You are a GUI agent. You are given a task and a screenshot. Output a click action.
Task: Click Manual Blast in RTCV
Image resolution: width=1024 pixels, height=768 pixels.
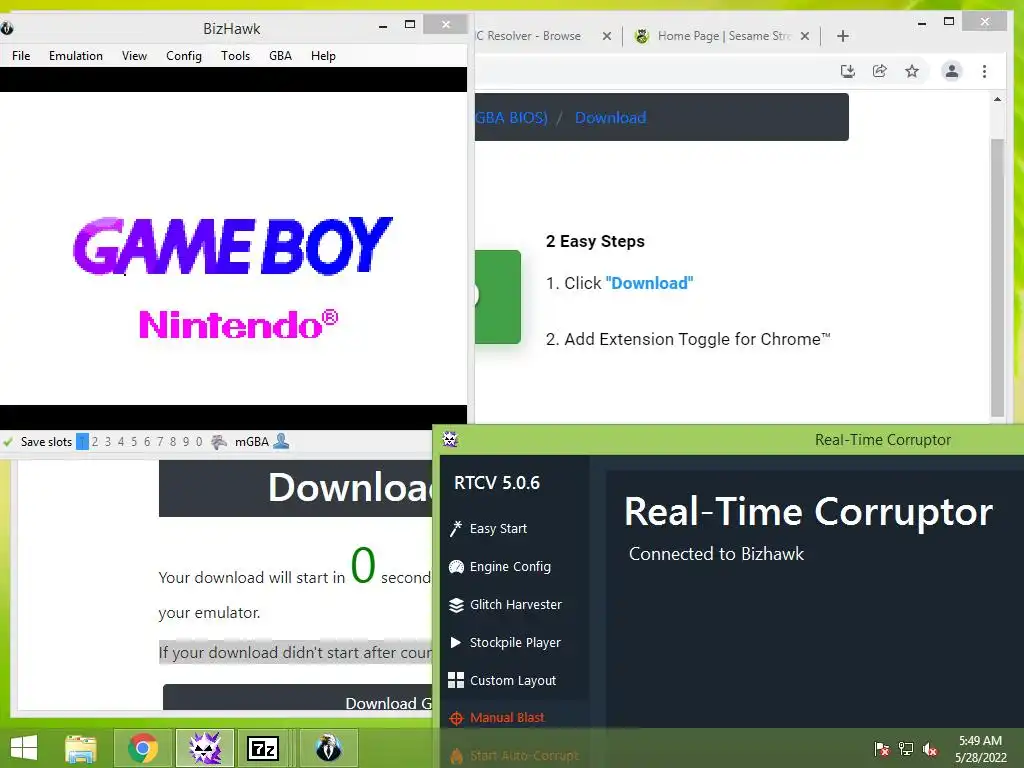(507, 718)
